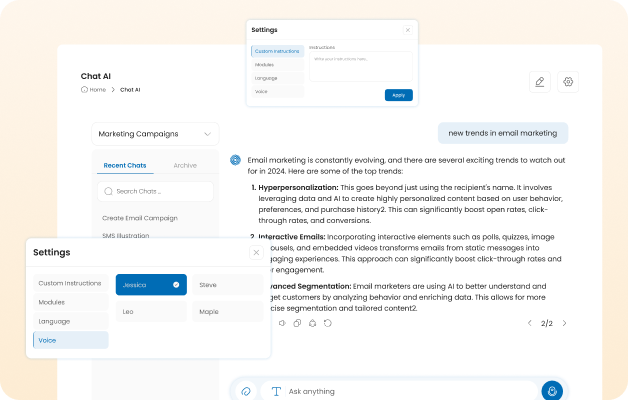The height and width of the screenshot is (400, 628).
Task: Click the Instructions text area
Action: (x=359, y=66)
